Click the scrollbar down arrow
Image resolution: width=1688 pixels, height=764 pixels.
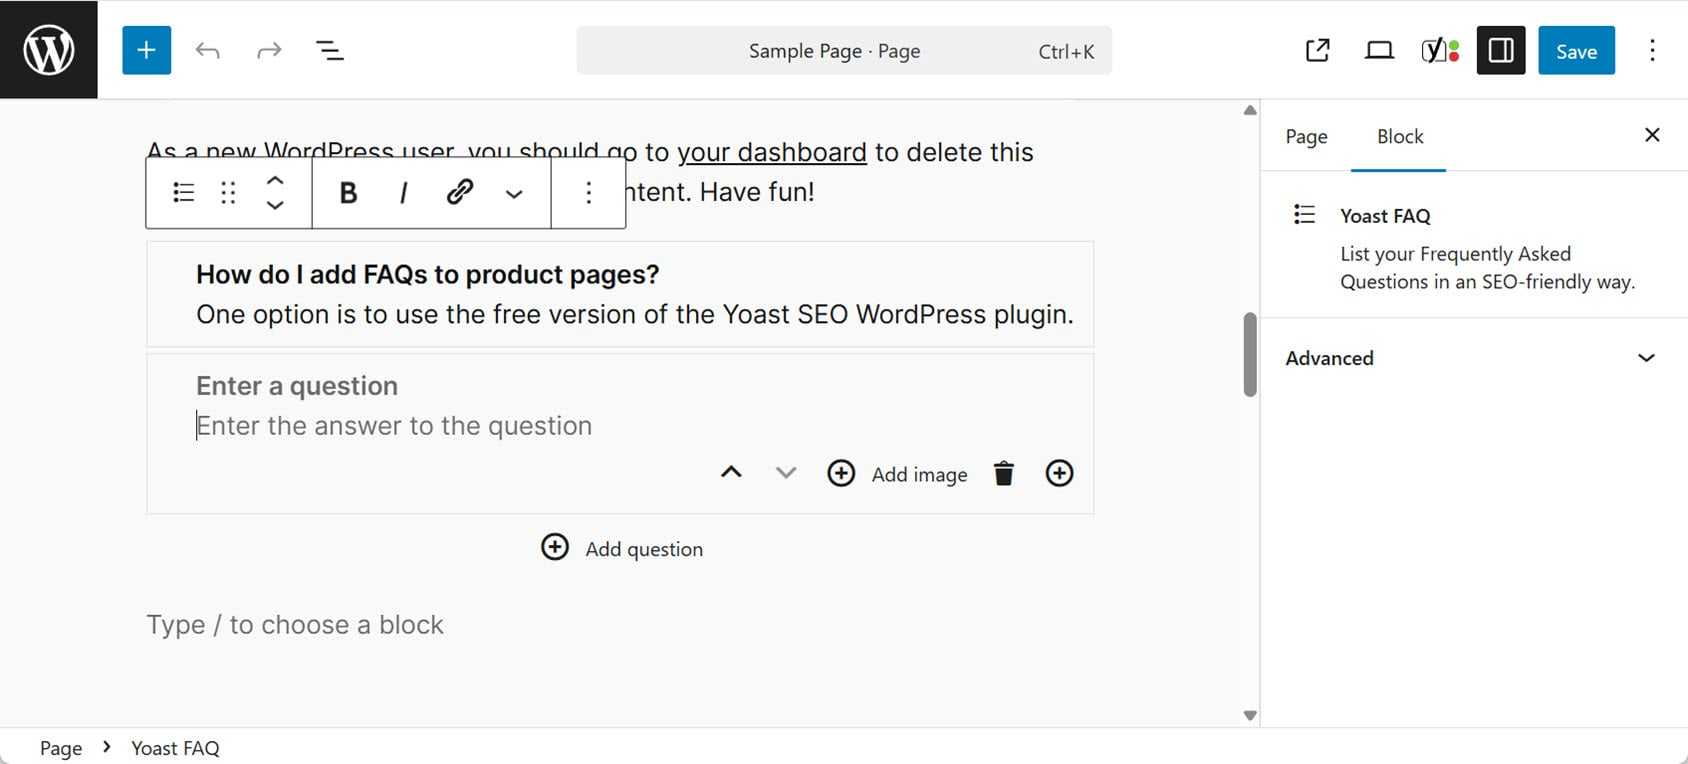1249,715
